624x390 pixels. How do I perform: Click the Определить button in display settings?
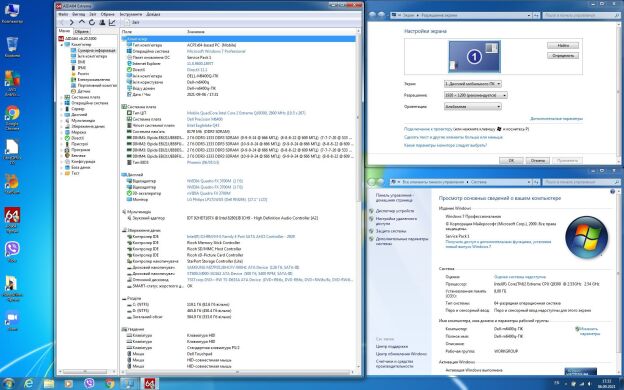tap(563, 56)
